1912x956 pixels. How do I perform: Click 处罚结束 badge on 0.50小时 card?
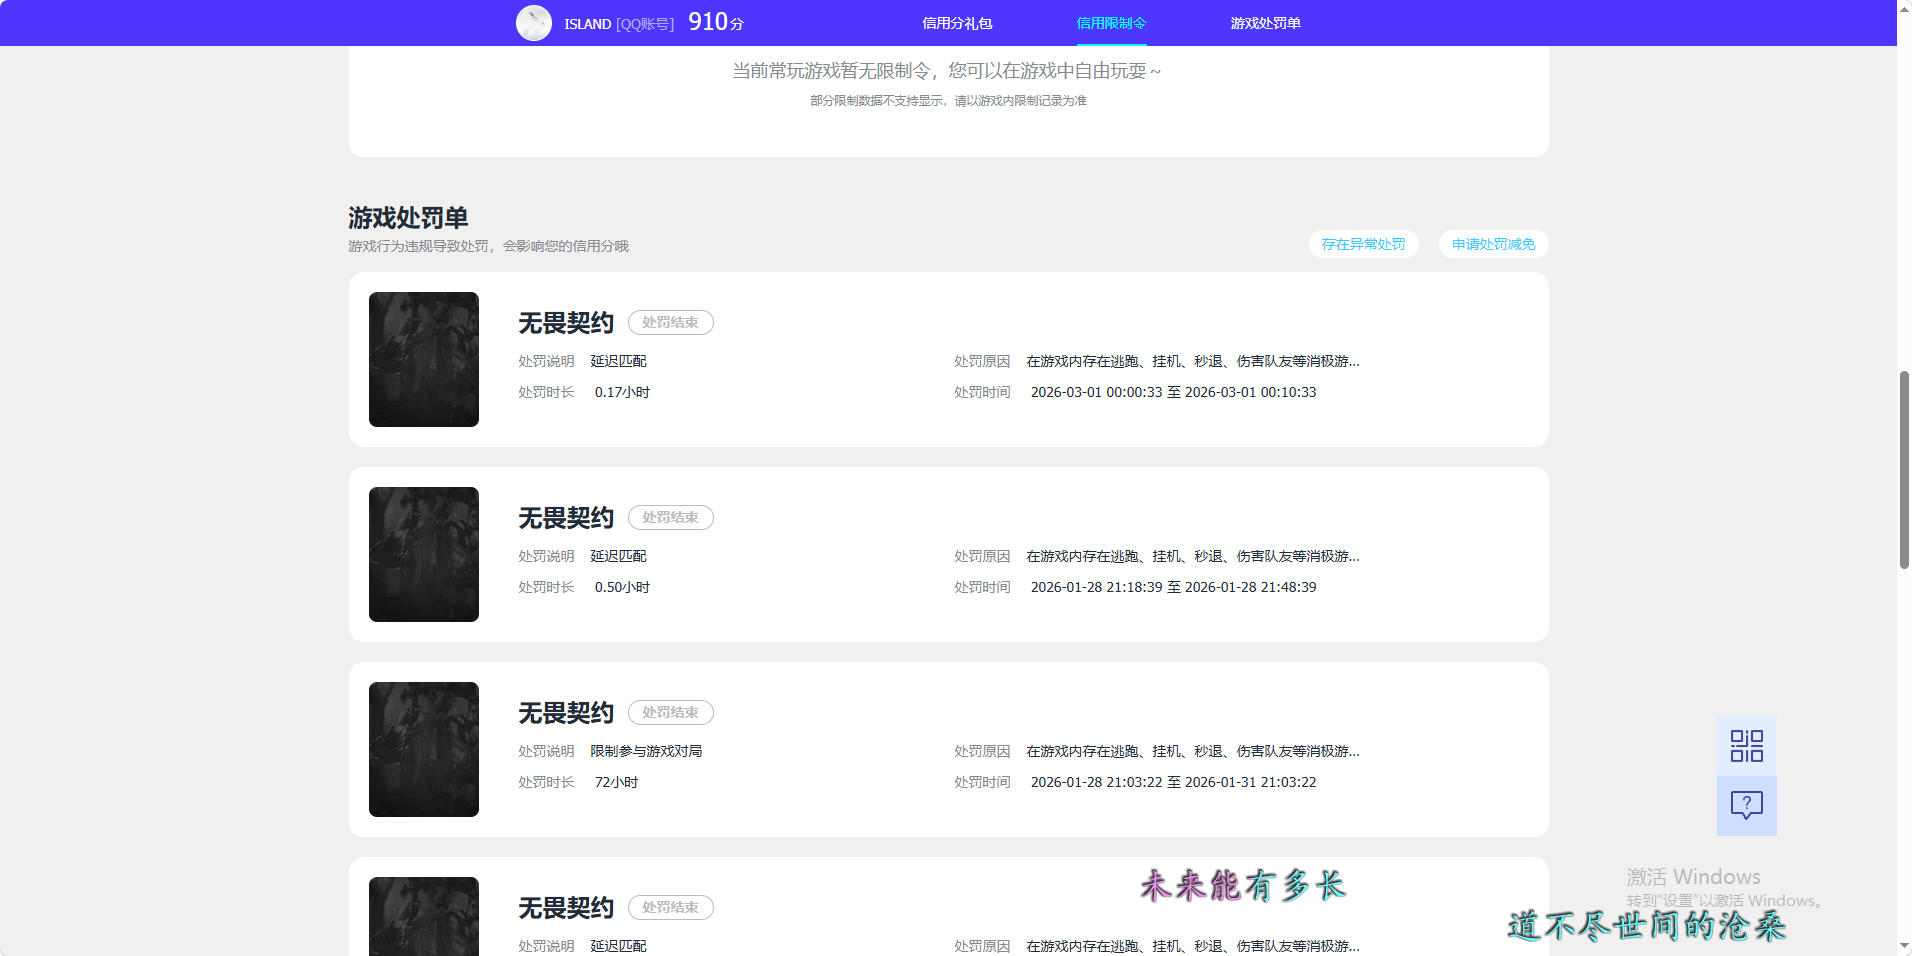(670, 517)
